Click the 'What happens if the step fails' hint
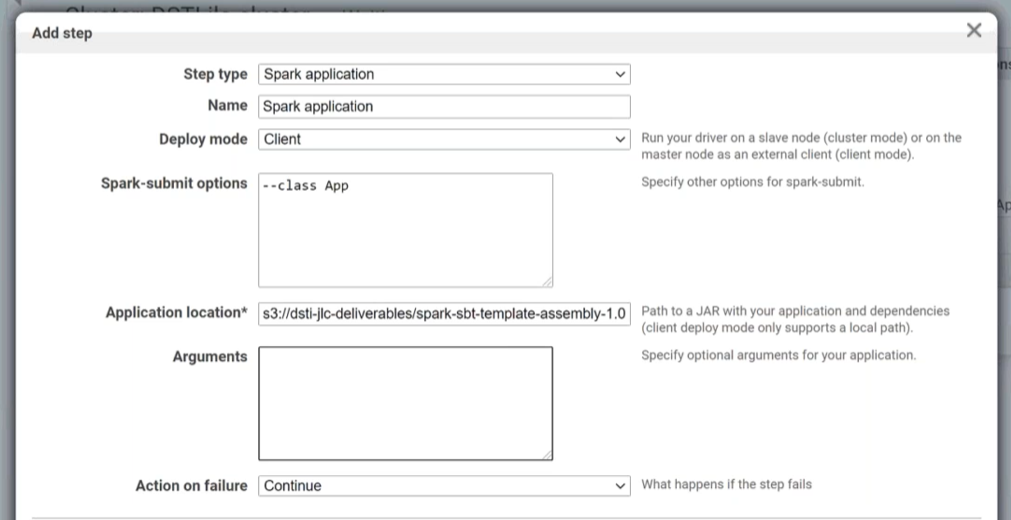 click(727, 485)
